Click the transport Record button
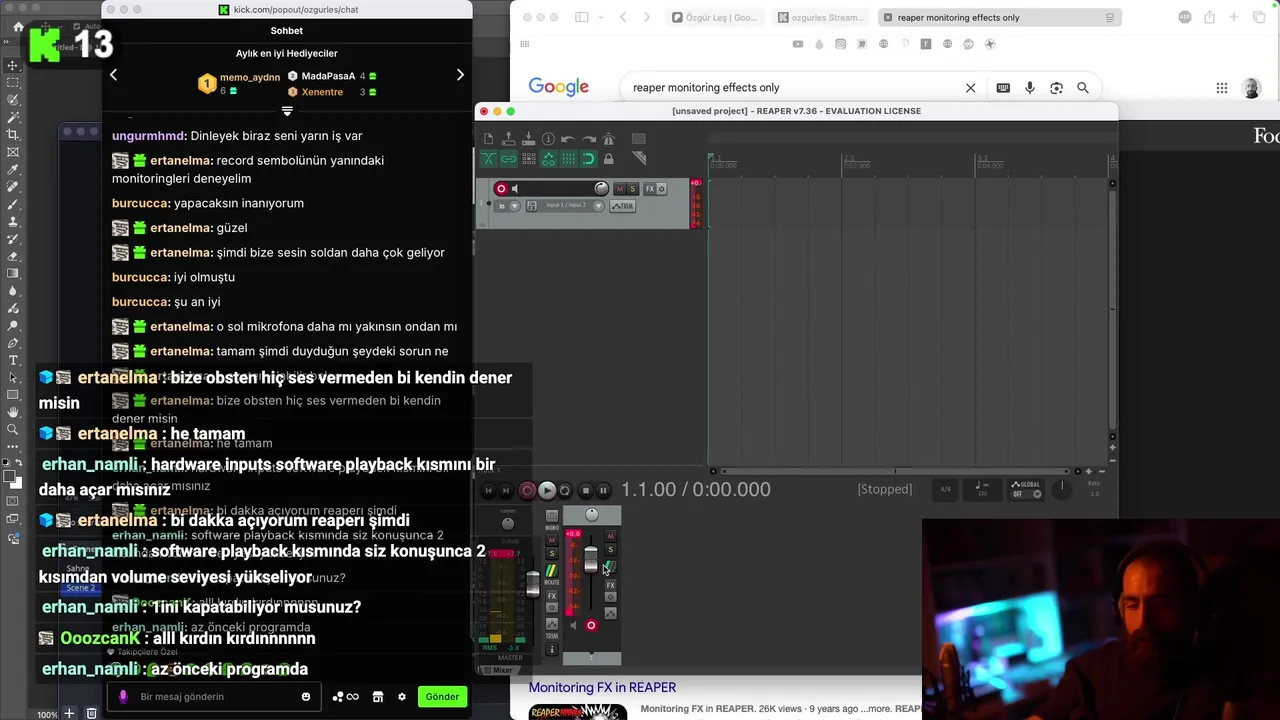This screenshot has width=1280, height=720. (x=527, y=490)
